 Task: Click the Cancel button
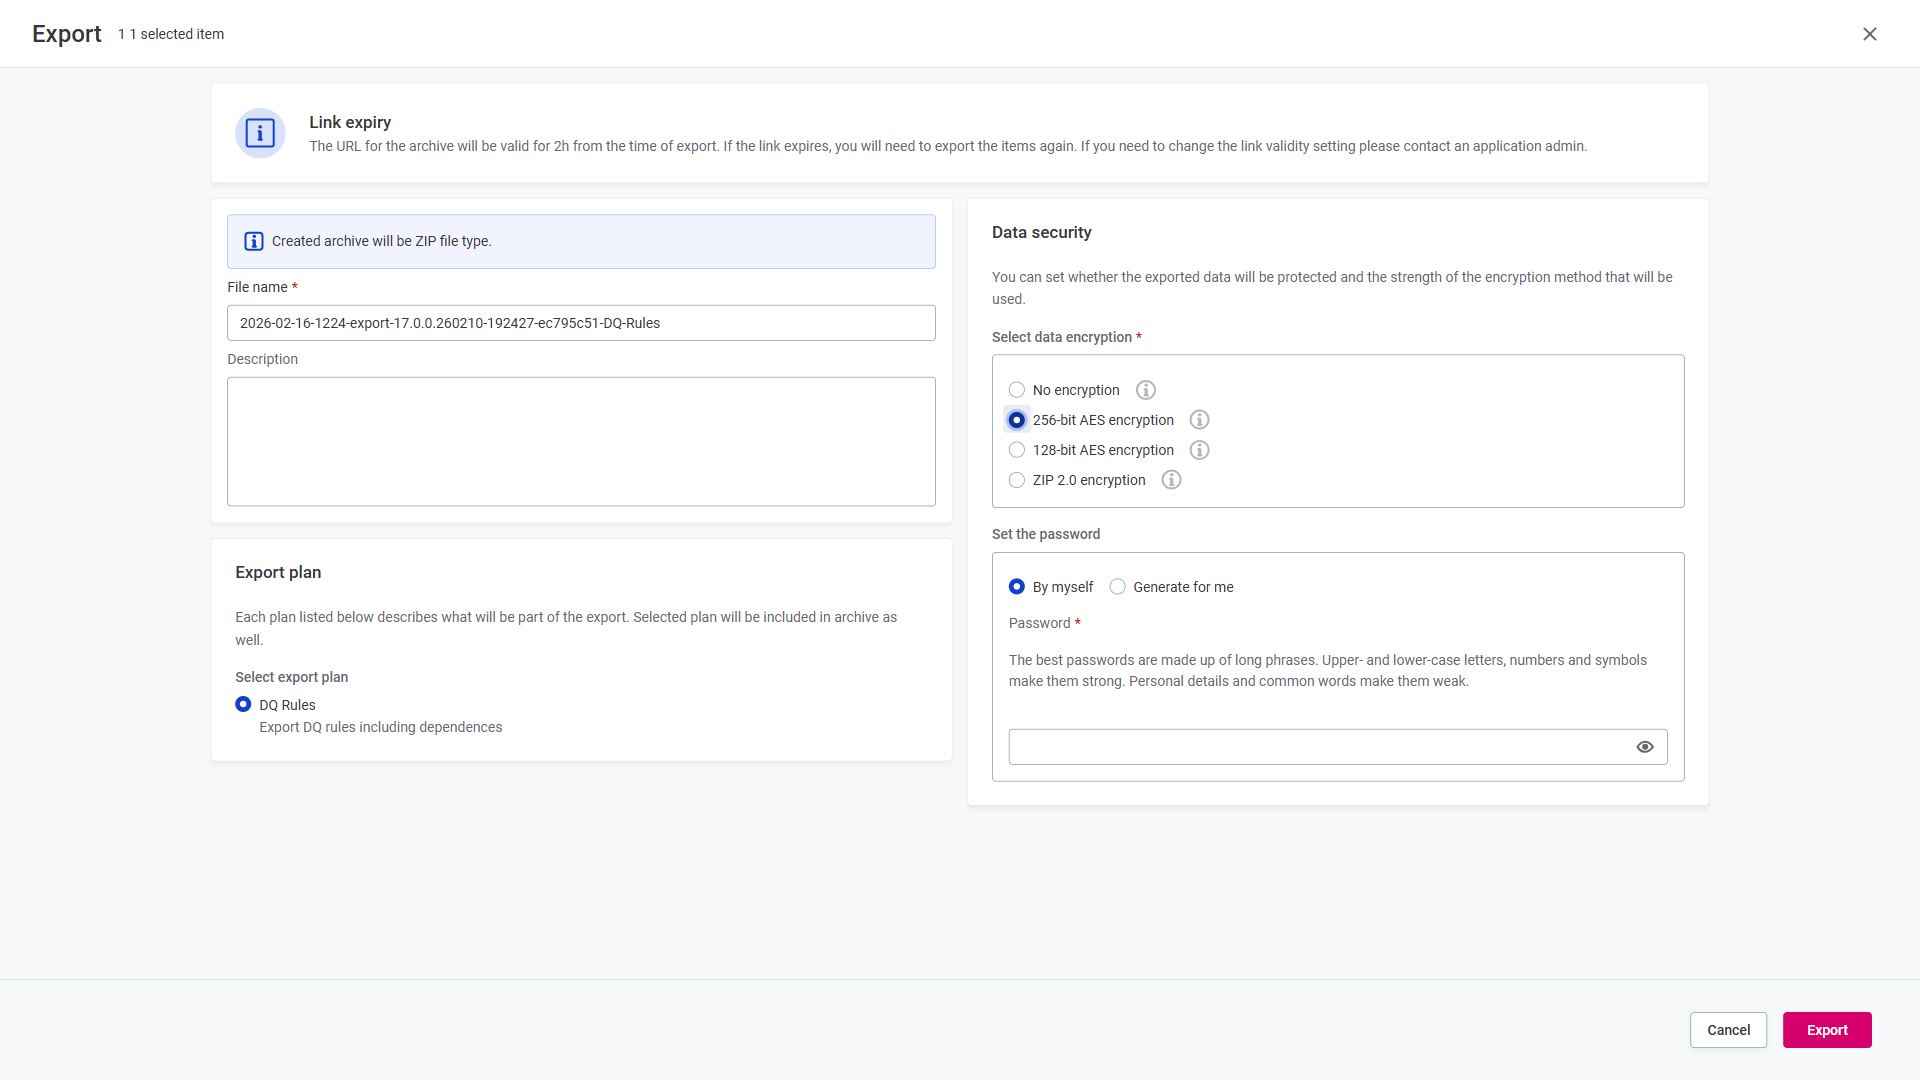tap(1728, 1030)
